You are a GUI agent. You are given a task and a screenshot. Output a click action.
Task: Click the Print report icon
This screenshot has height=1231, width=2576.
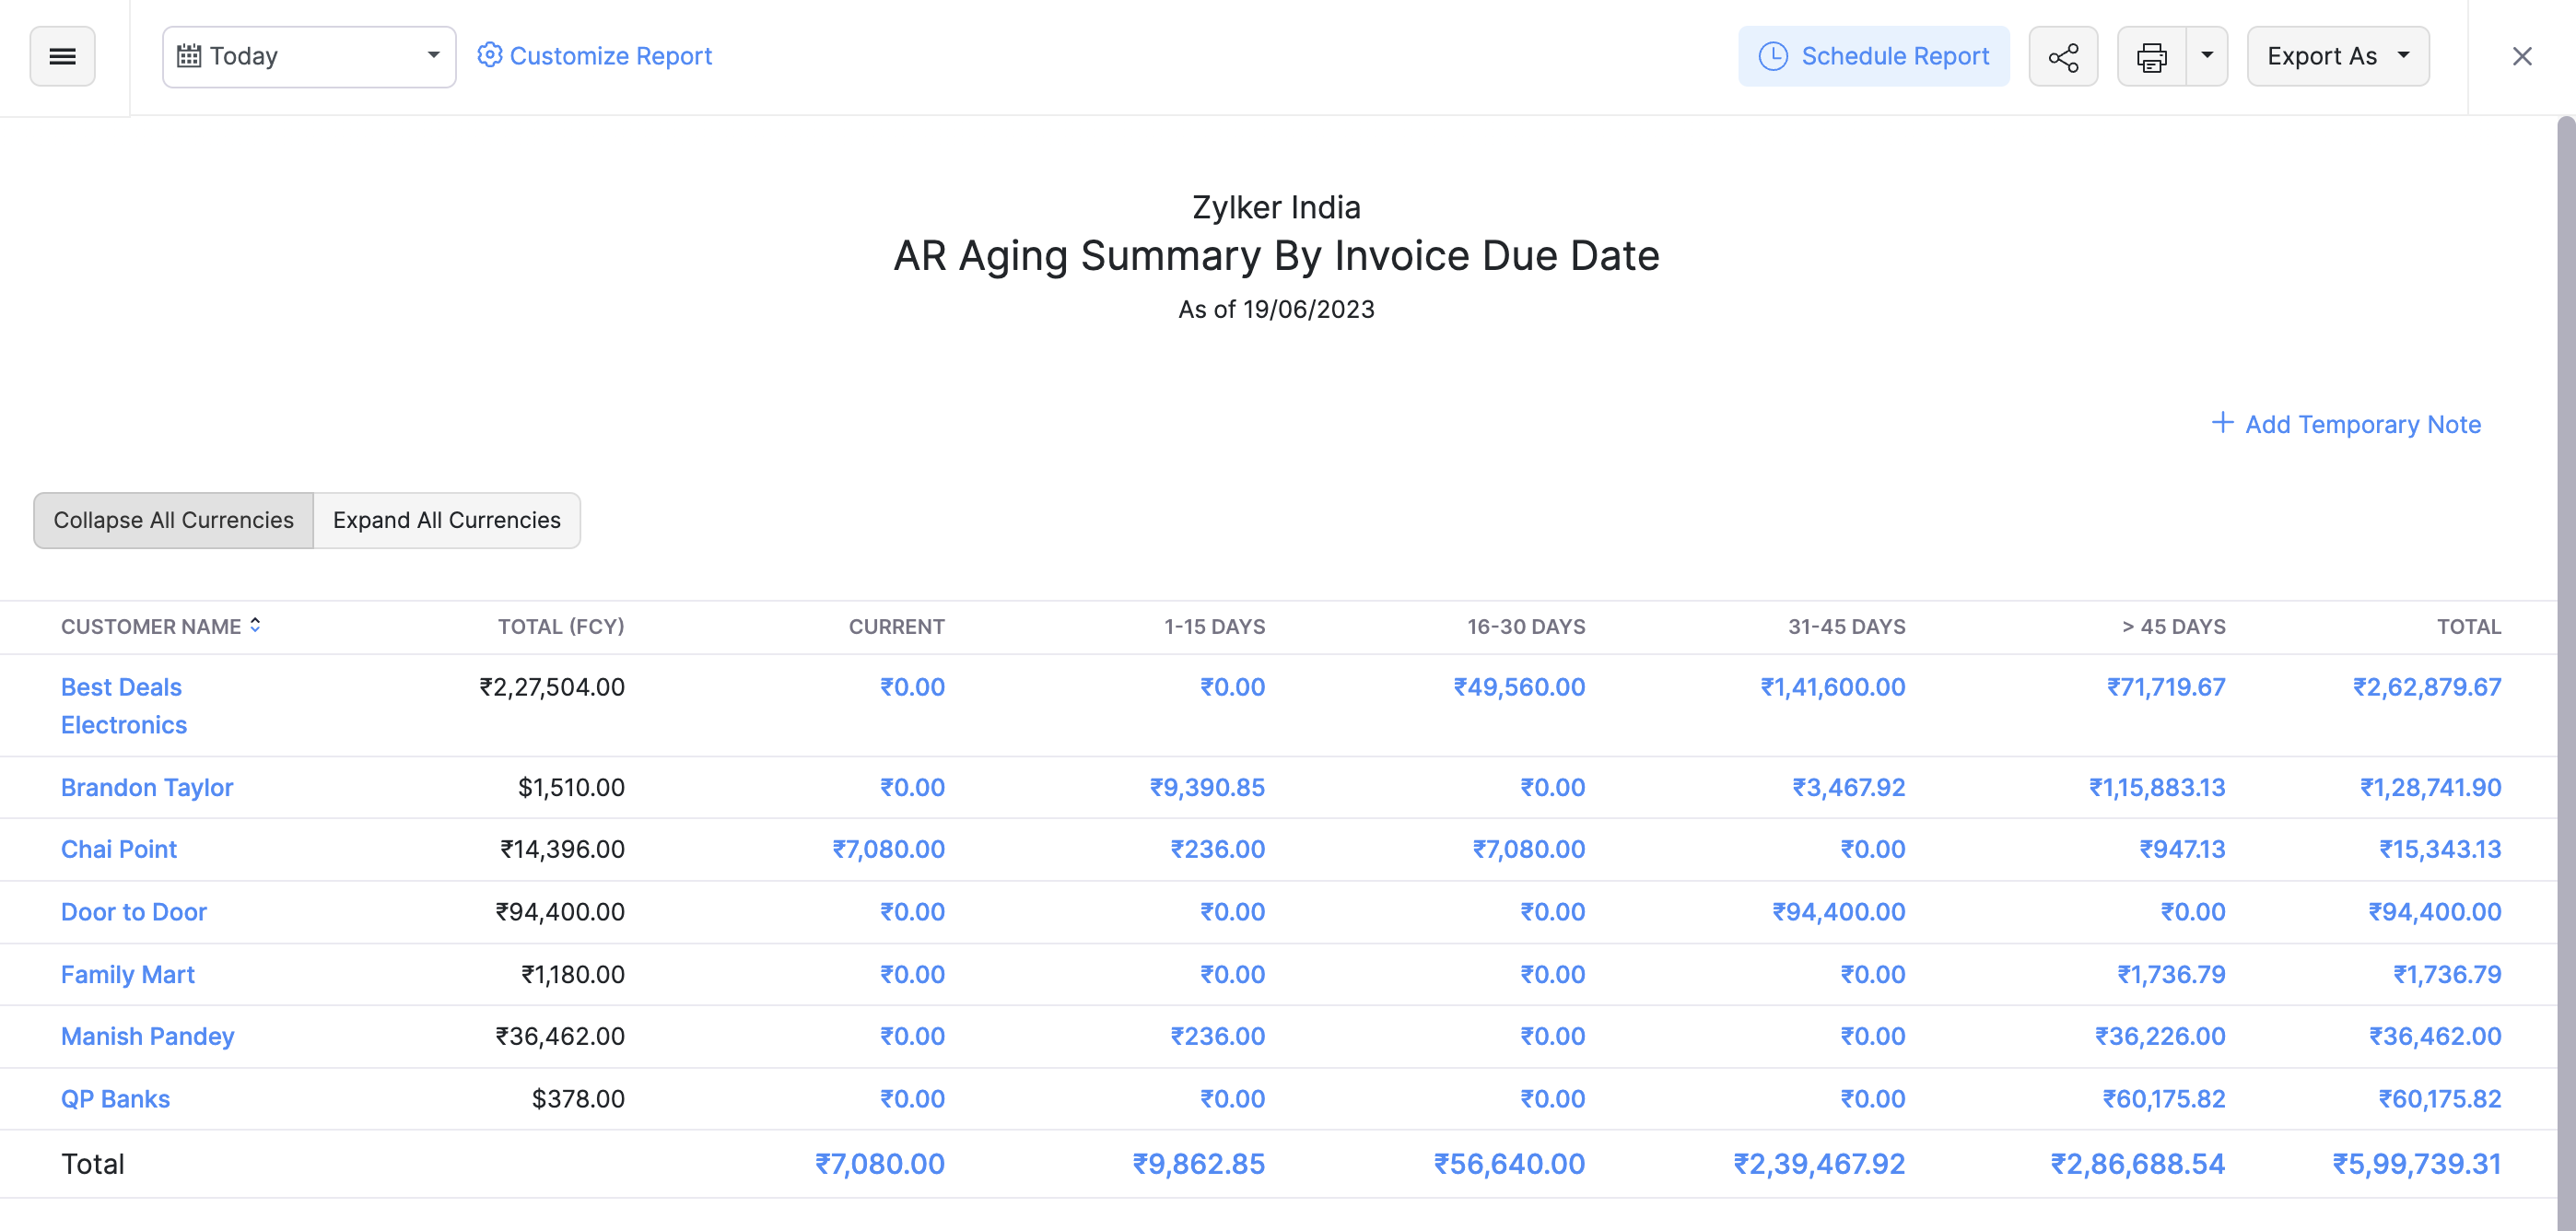pyautogui.click(x=2150, y=54)
